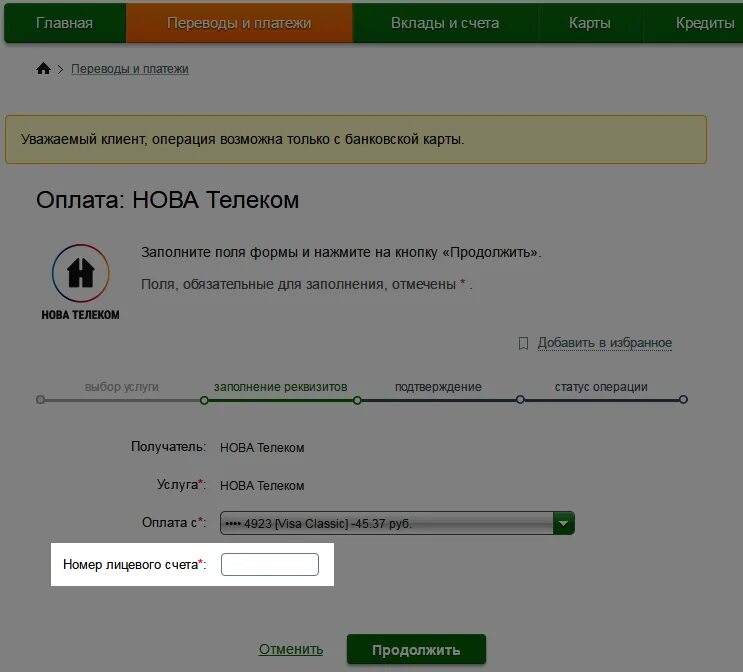Click the notice about банковской карты
This screenshot has height=672, width=743.
pos(356,139)
